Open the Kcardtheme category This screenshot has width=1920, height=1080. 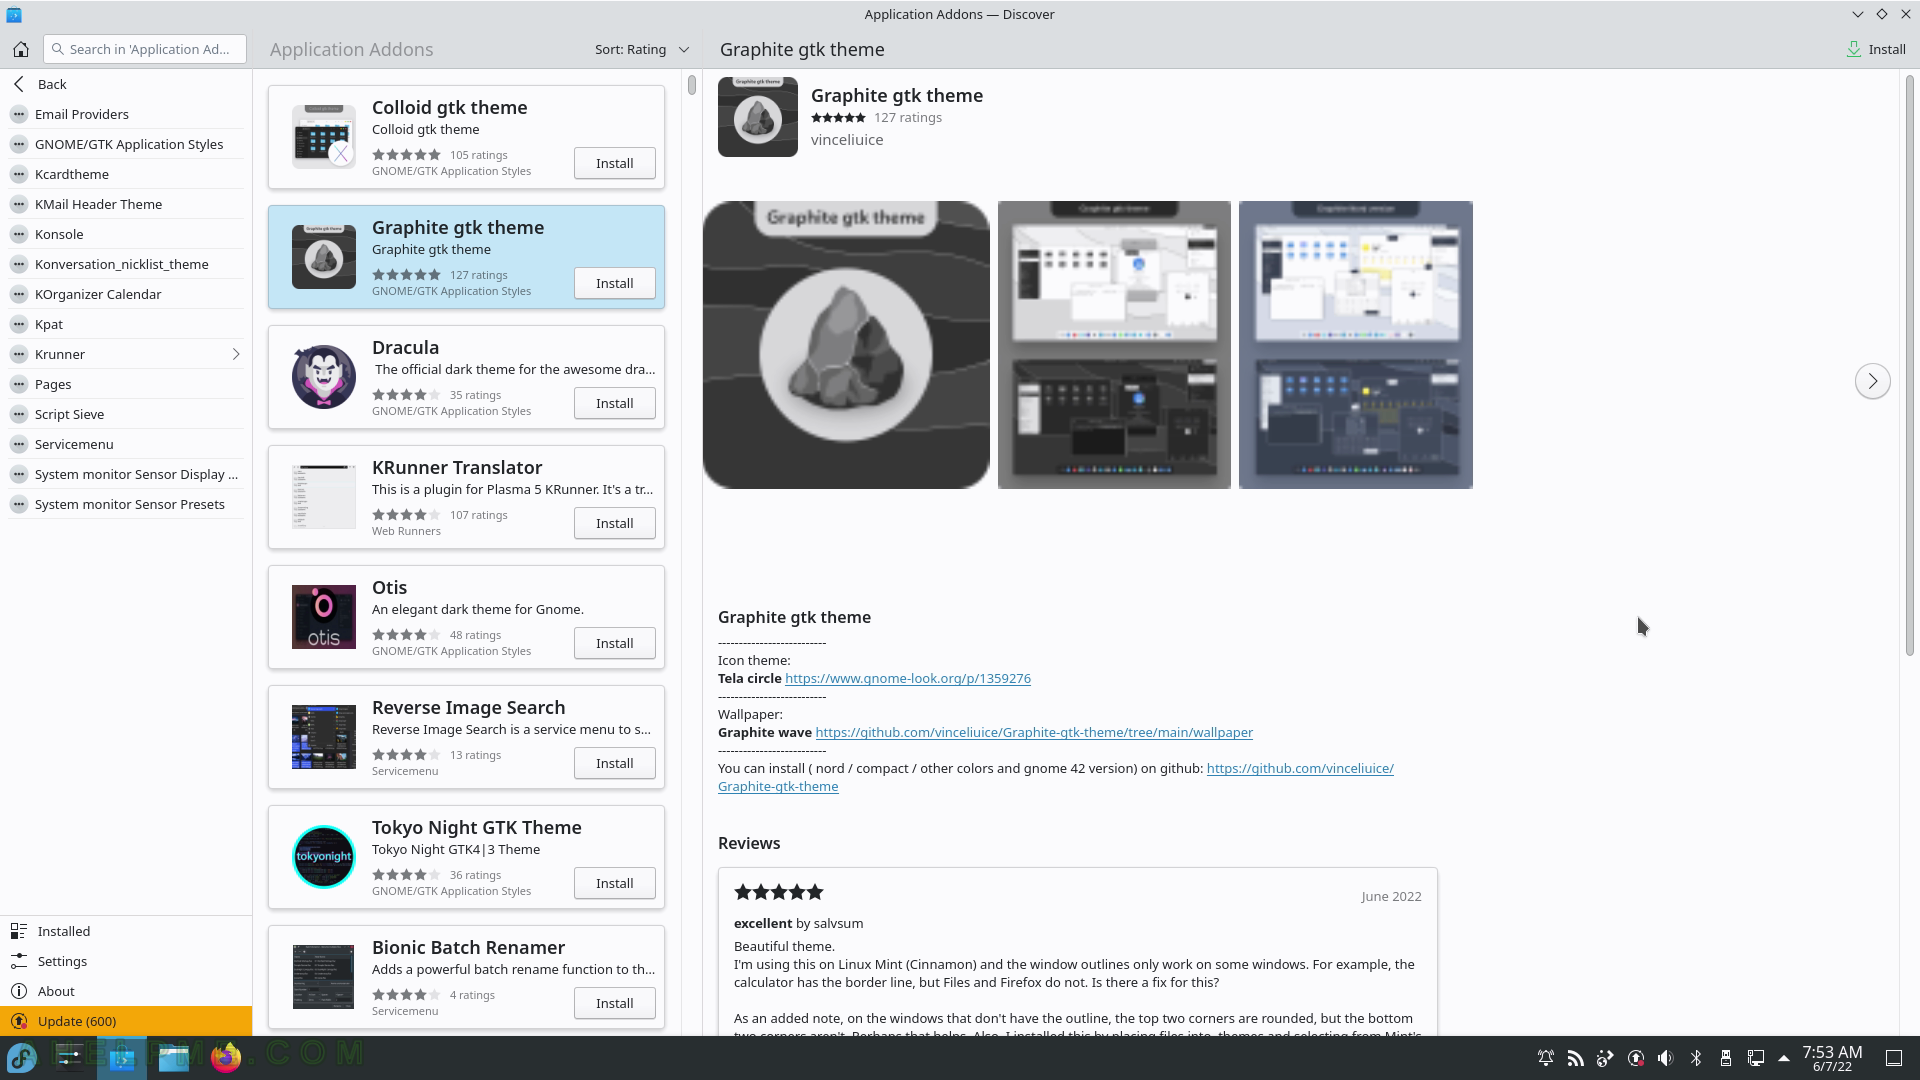tap(126, 174)
